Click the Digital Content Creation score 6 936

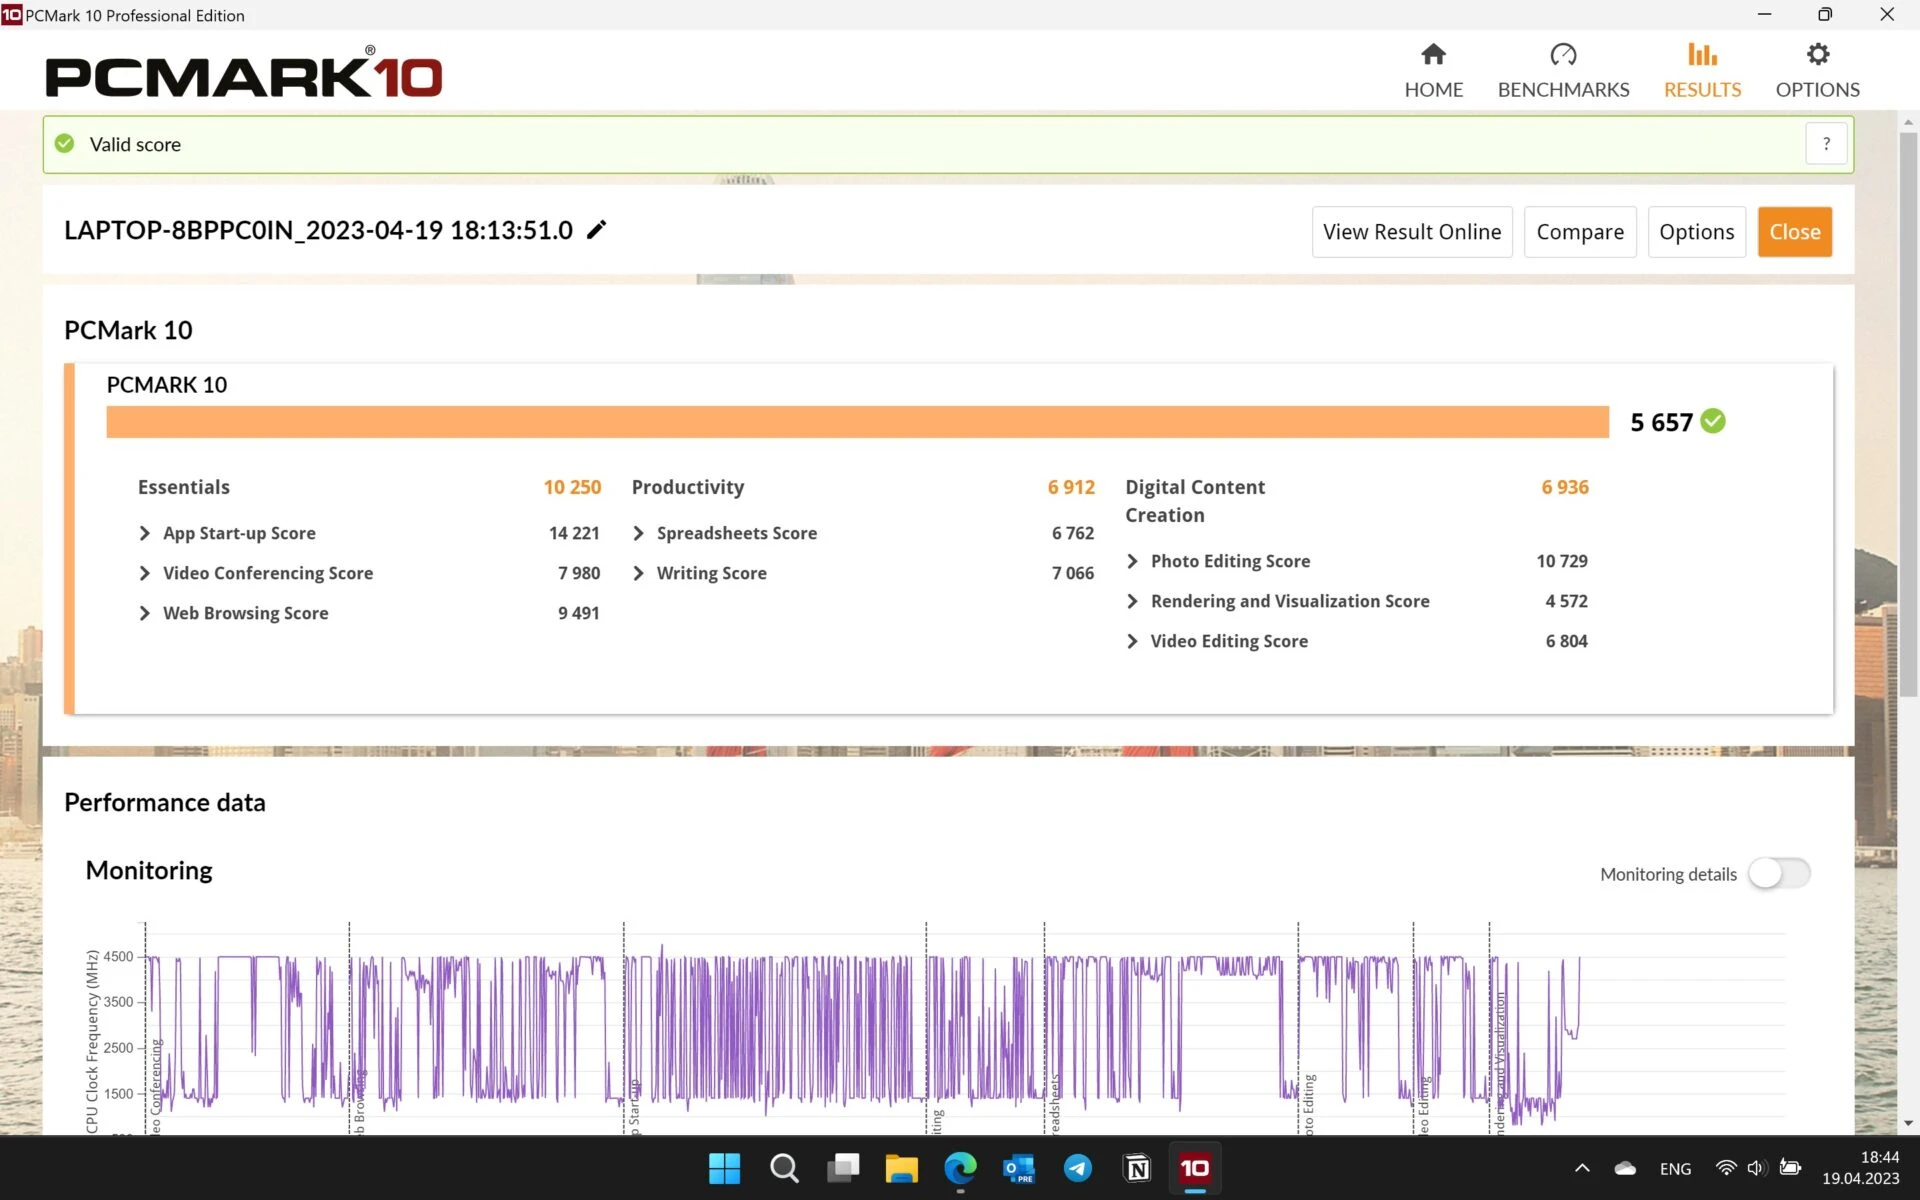(x=1565, y=487)
